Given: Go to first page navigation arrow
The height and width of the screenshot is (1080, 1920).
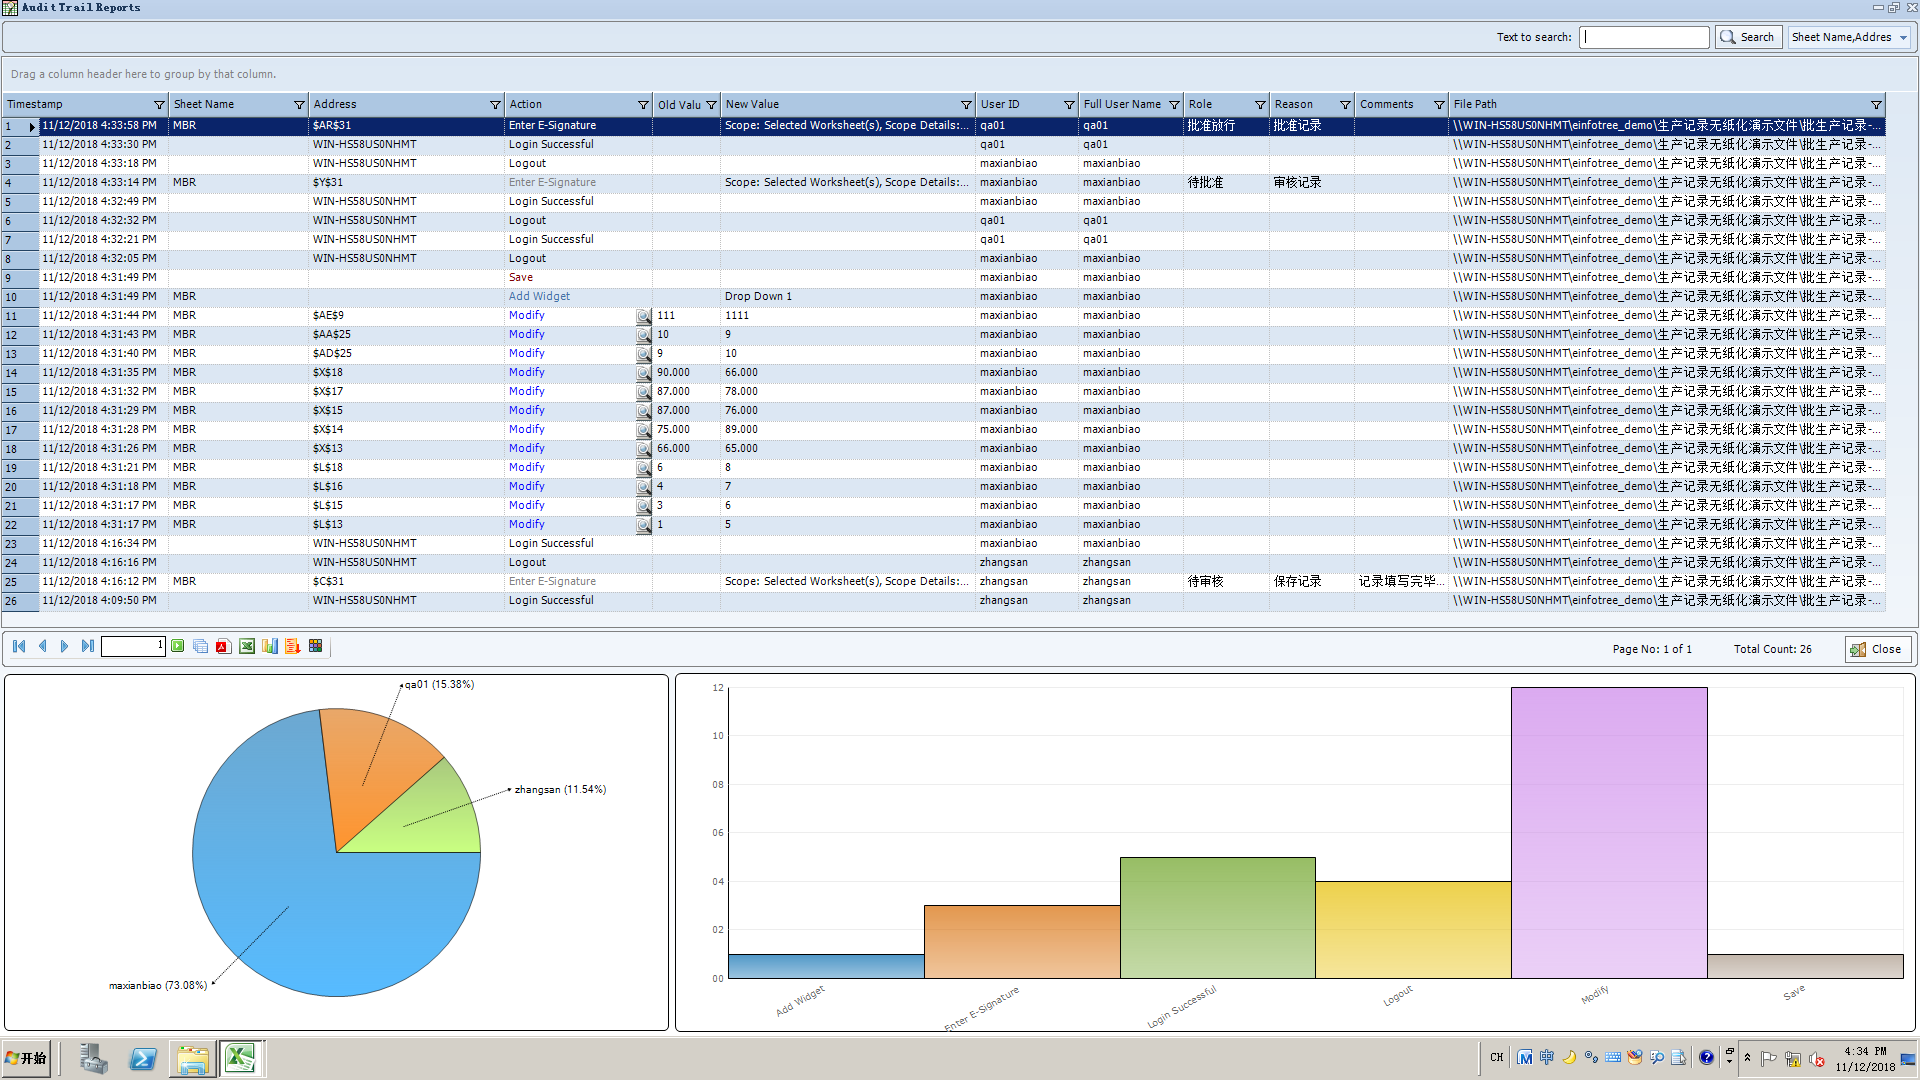Looking at the screenshot, I should pyautogui.click(x=19, y=647).
